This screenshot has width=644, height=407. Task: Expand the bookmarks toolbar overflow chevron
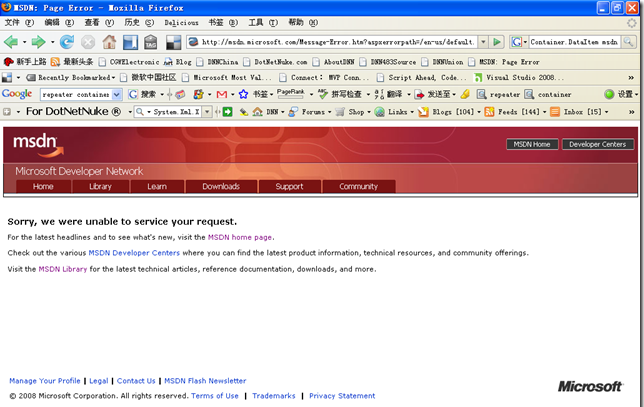click(631, 78)
